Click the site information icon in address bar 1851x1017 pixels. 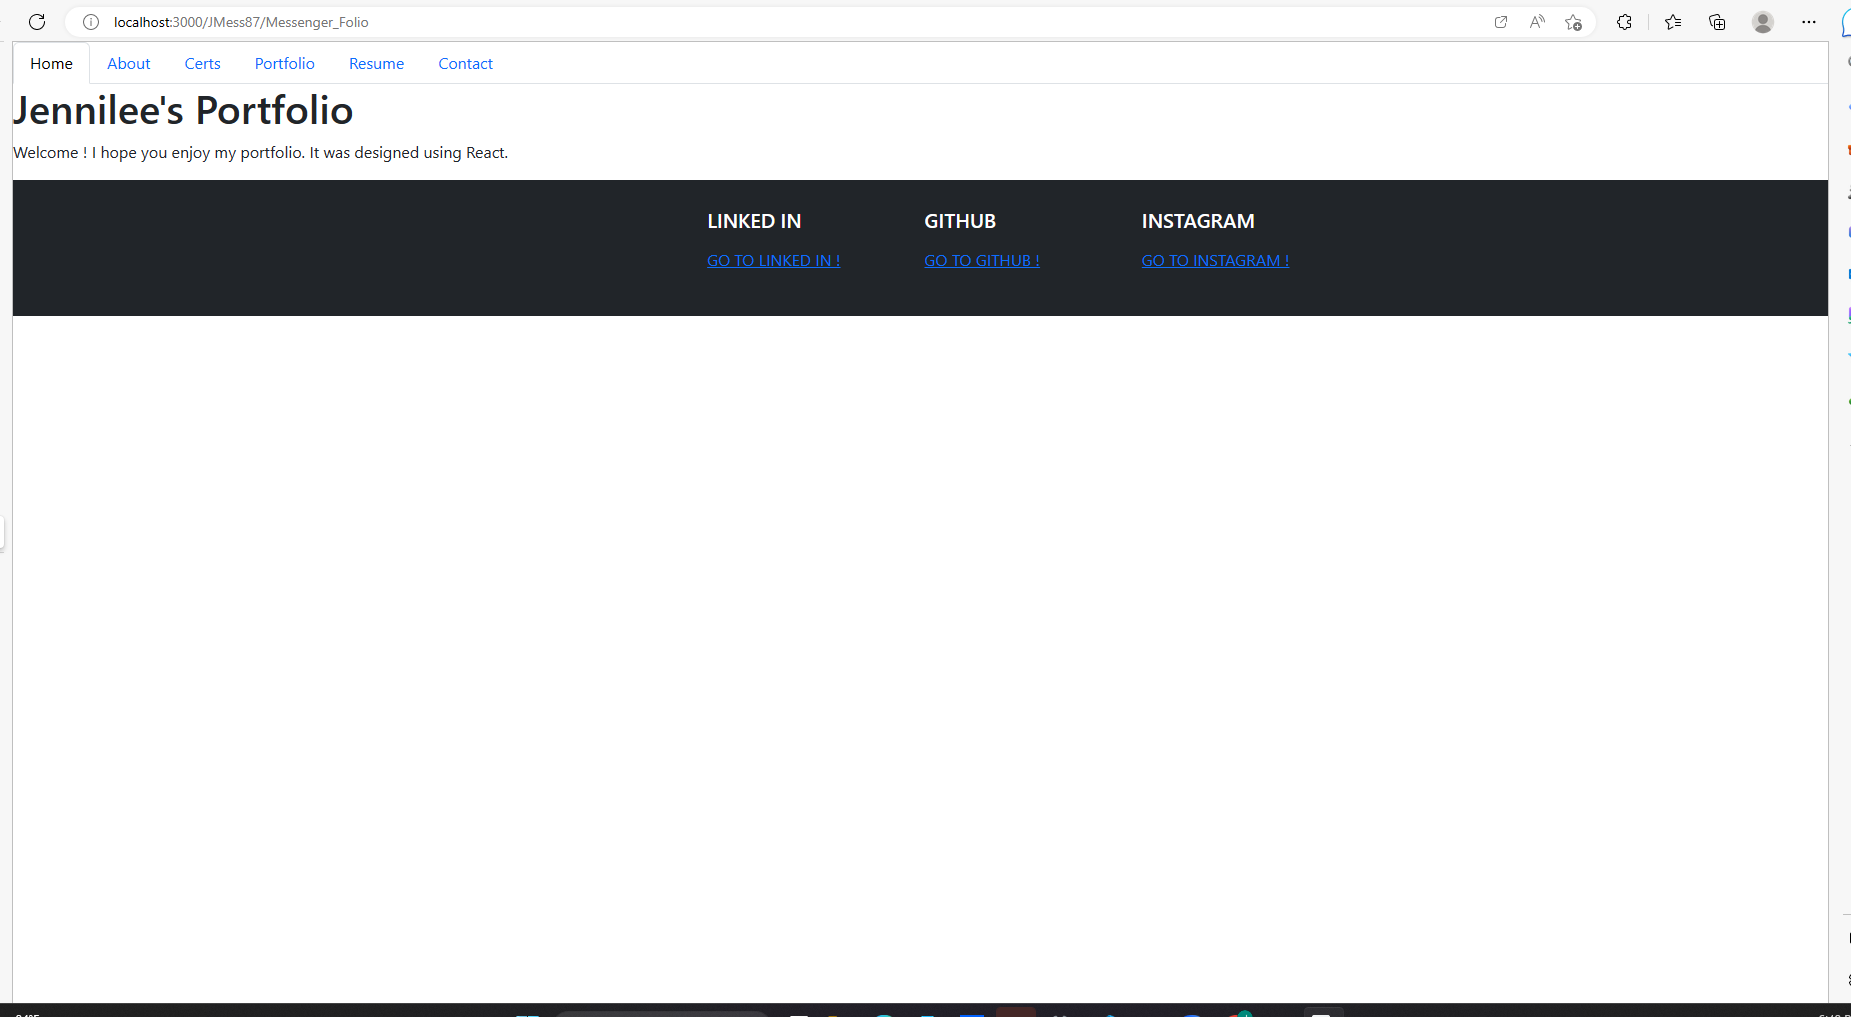click(x=90, y=21)
